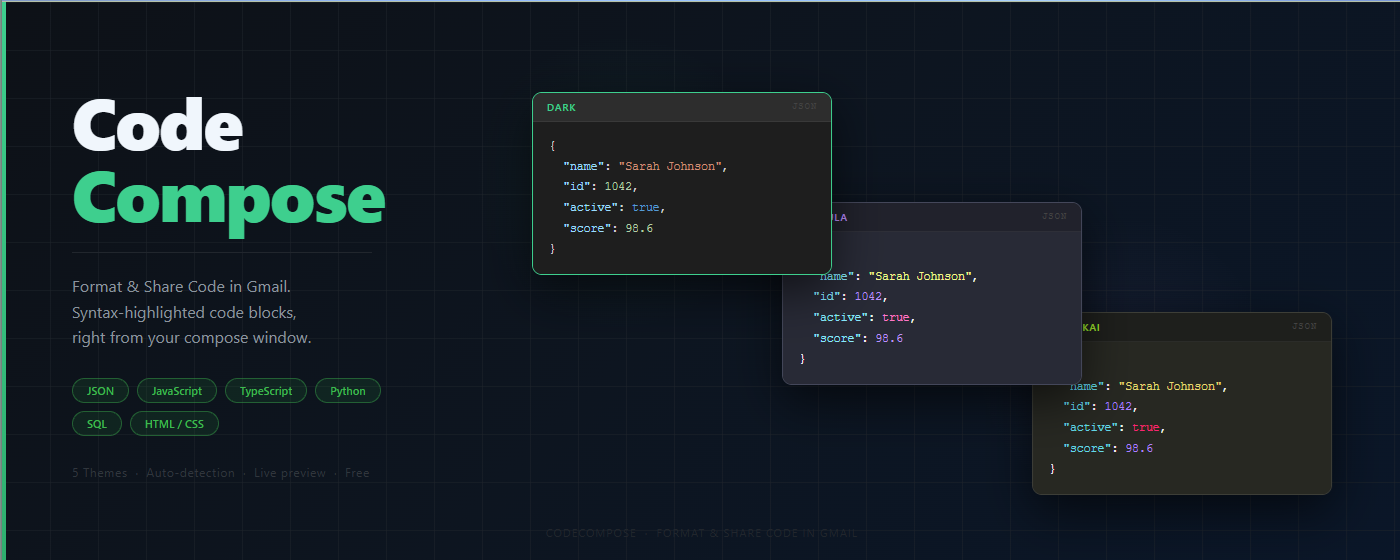Click "active": true line in Monokai card
Image resolution: width=1400 pixels, height=560 pixels.
pyautogui.click(x=1114, y=427)
